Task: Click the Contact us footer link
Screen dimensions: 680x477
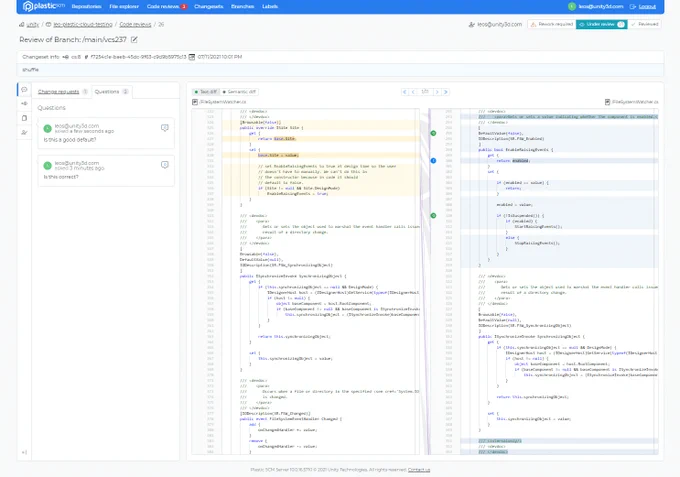Action: click(419, 470)
